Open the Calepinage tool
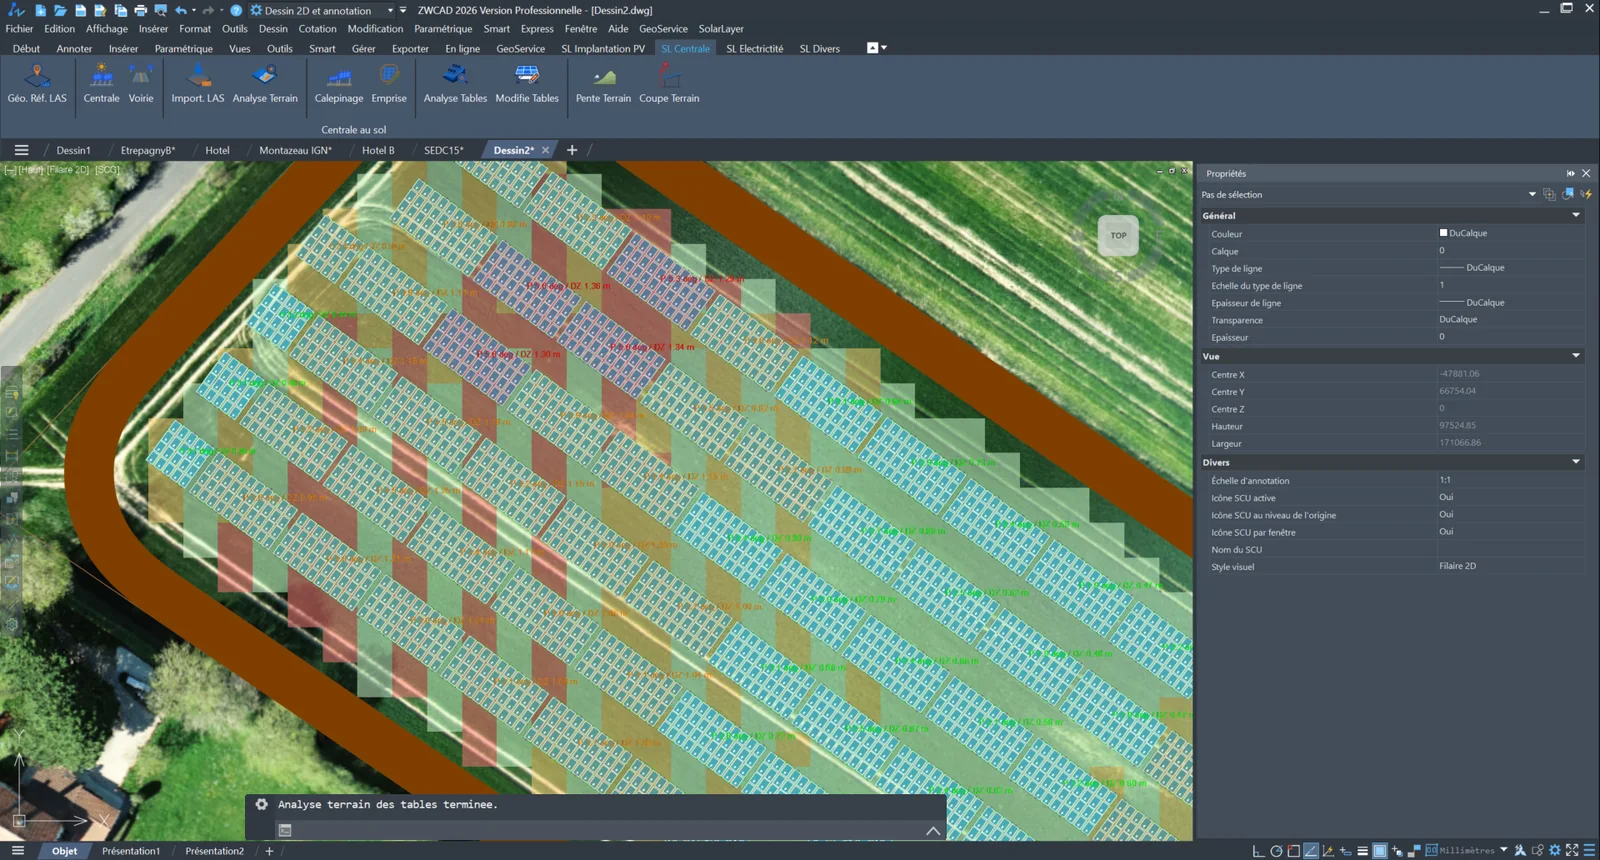The width and height of the screenshot is (1600, 860). (x=339, y=84)
